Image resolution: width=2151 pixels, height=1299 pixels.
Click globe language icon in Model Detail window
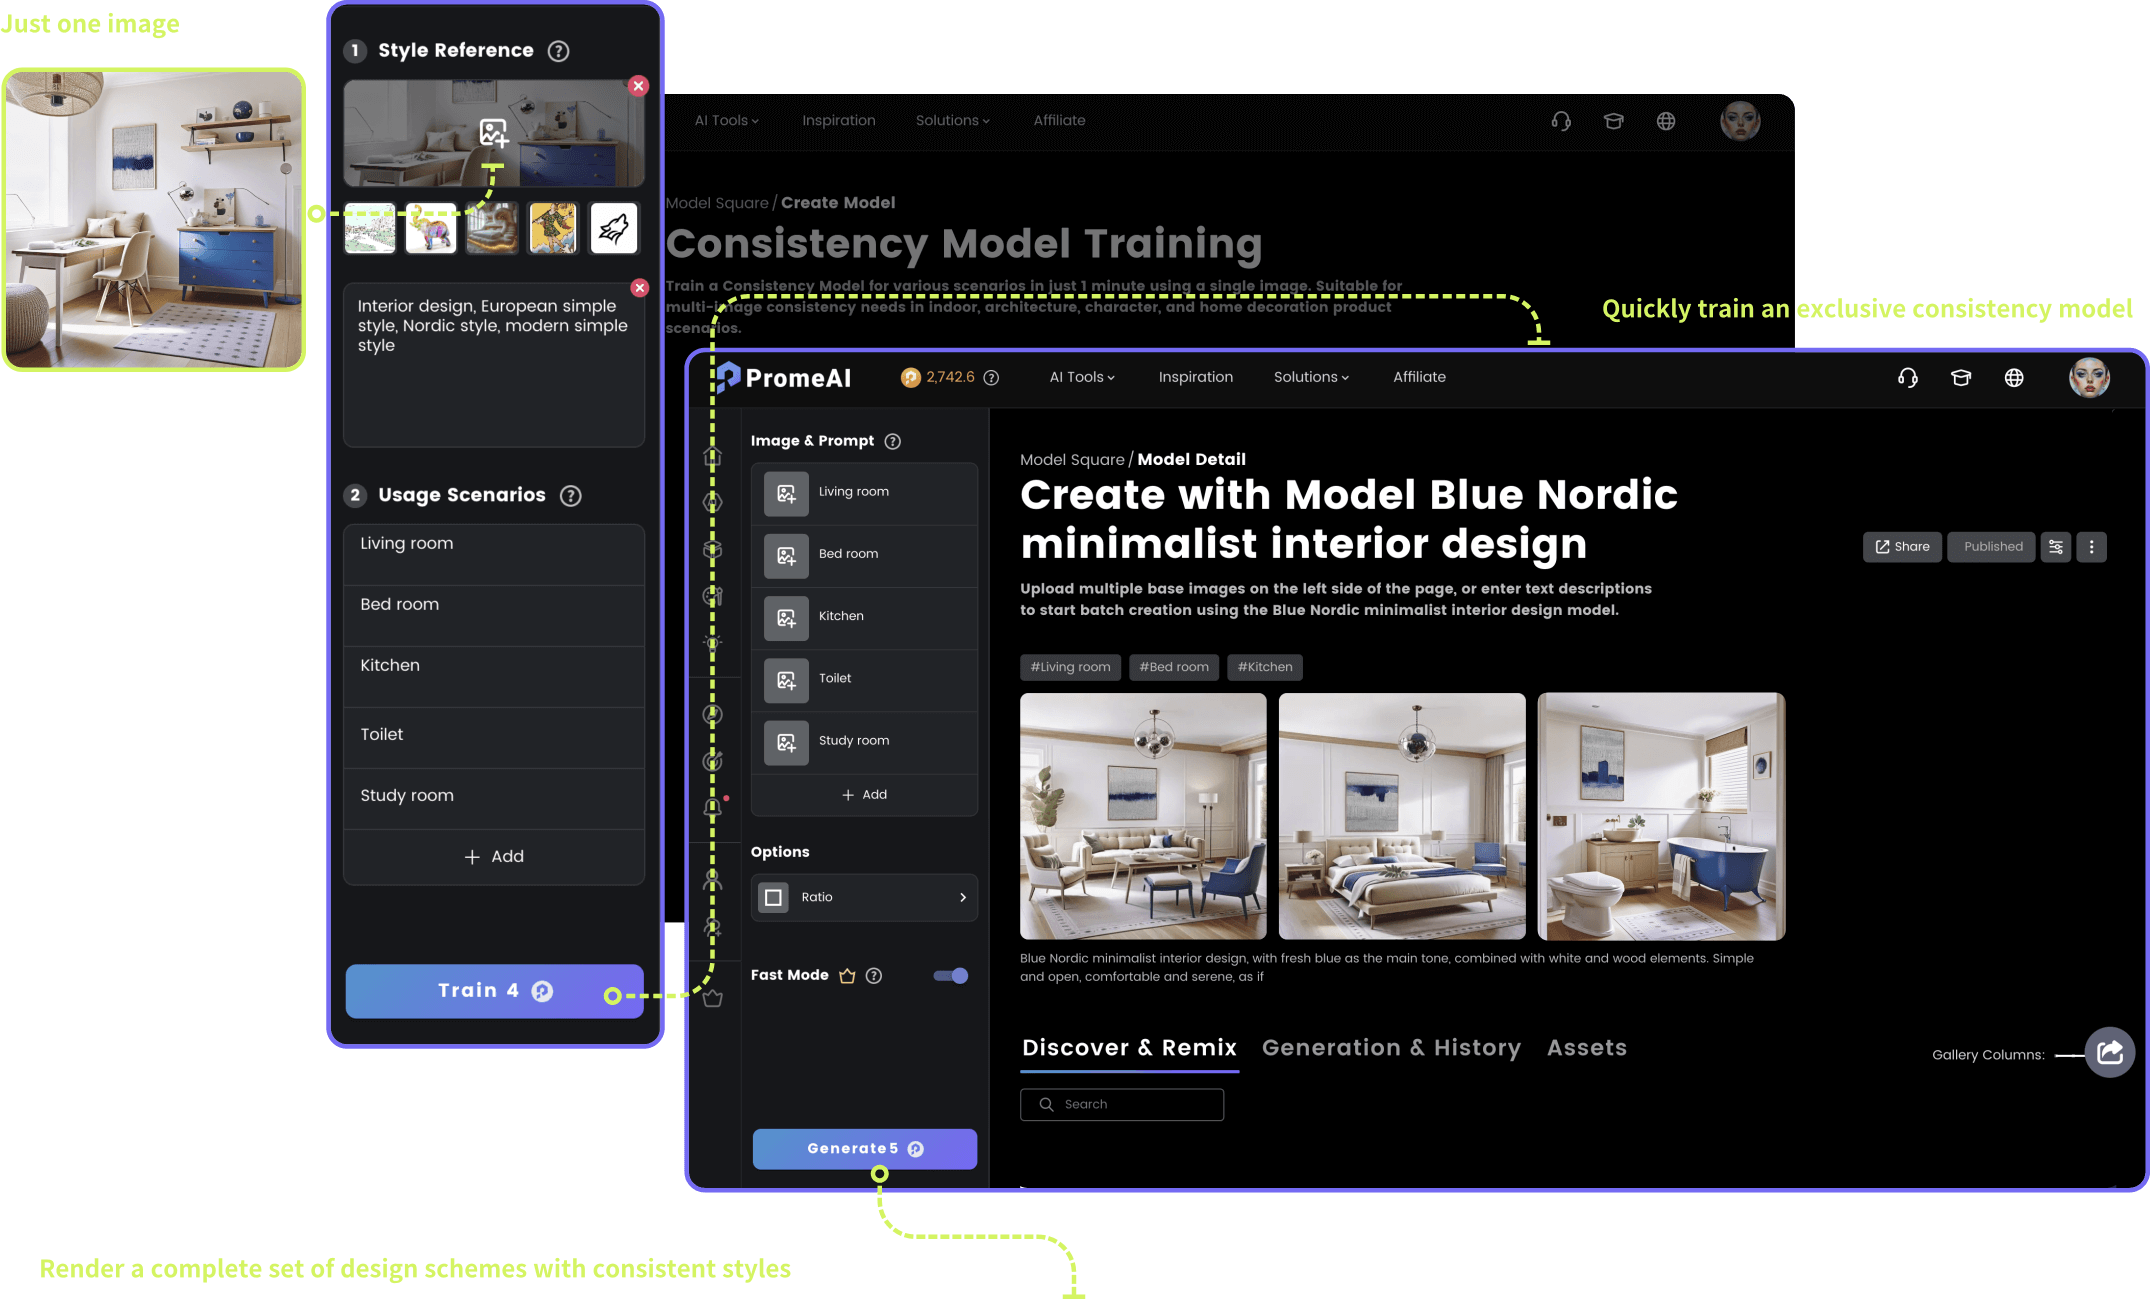tap(2014, 378)
